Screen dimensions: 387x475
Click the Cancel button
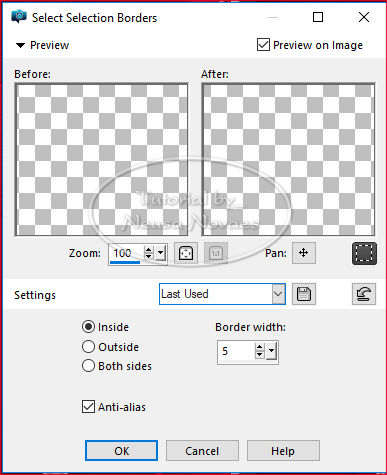[x=202, y=451]
